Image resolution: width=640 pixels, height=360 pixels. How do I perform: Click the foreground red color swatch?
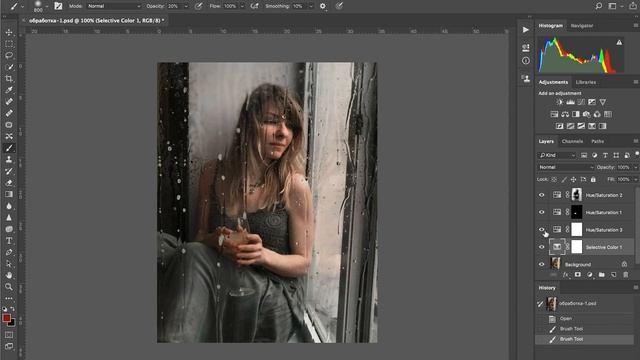pos(7,318)
